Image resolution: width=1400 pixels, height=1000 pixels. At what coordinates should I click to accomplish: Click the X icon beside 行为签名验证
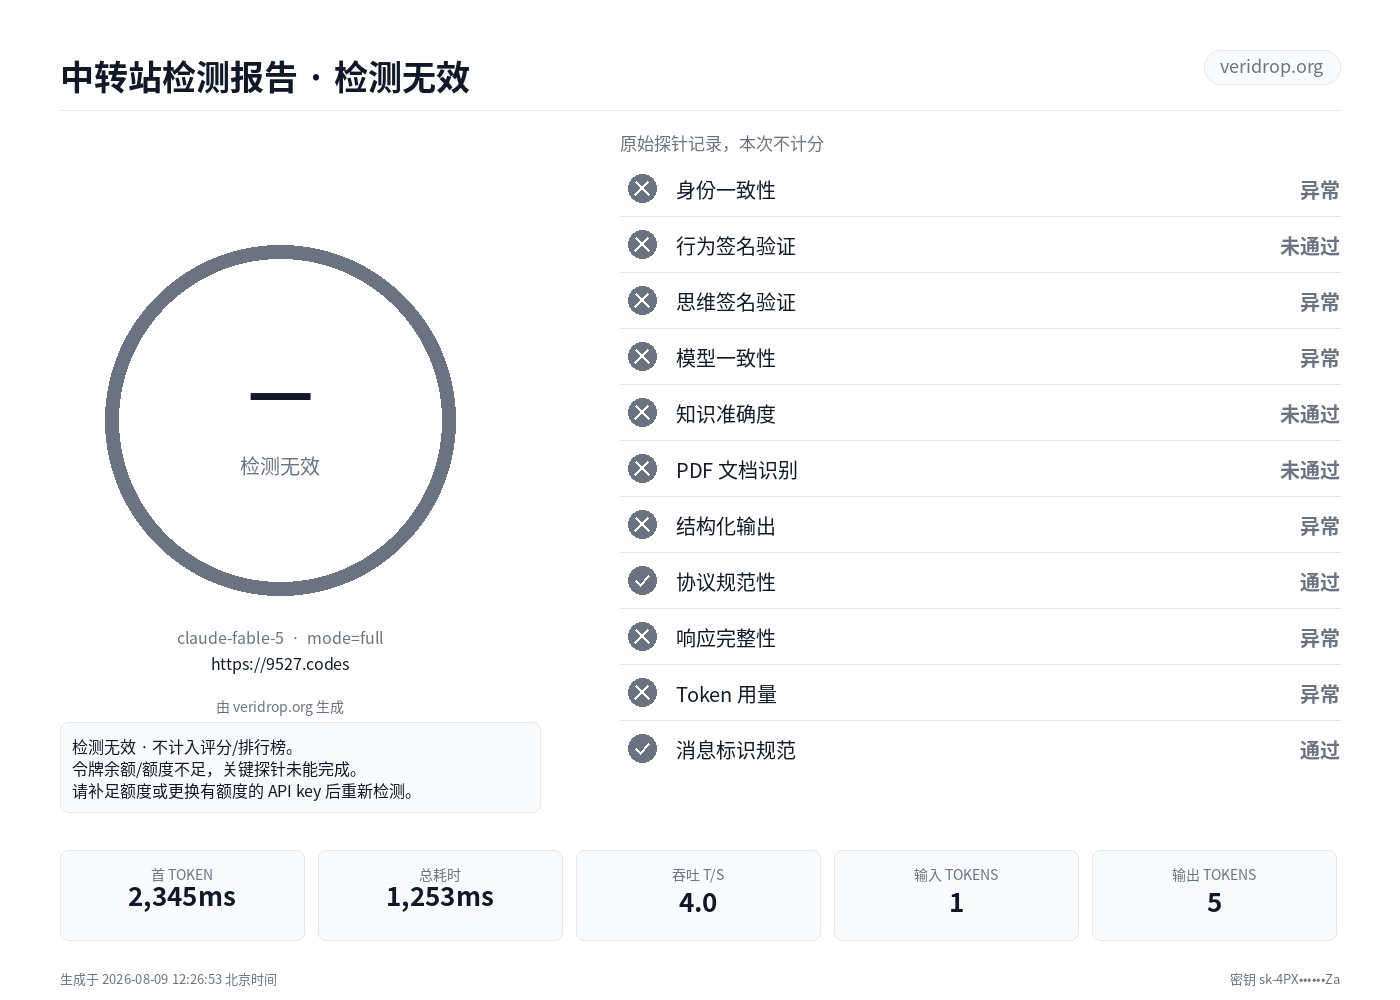tap(642, 245)
